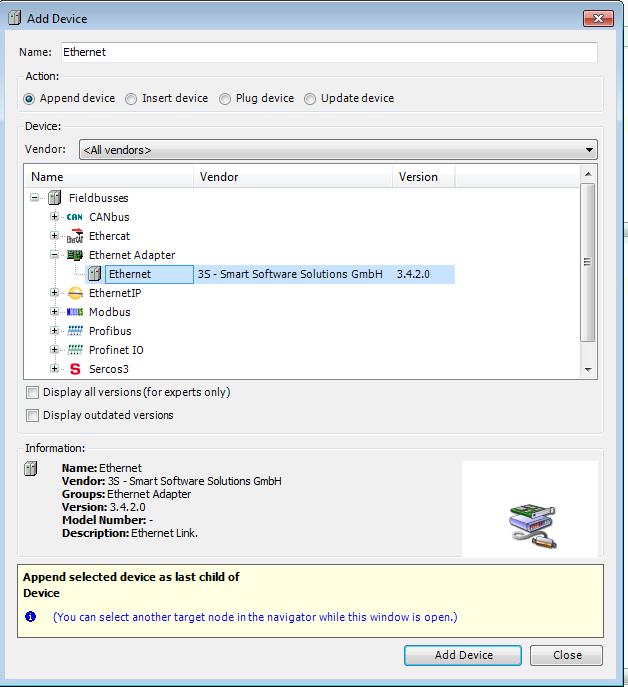The height and width of the screenshot is (687, 628).
Task: Select the Plug device radio button
Action: (225, 99)
